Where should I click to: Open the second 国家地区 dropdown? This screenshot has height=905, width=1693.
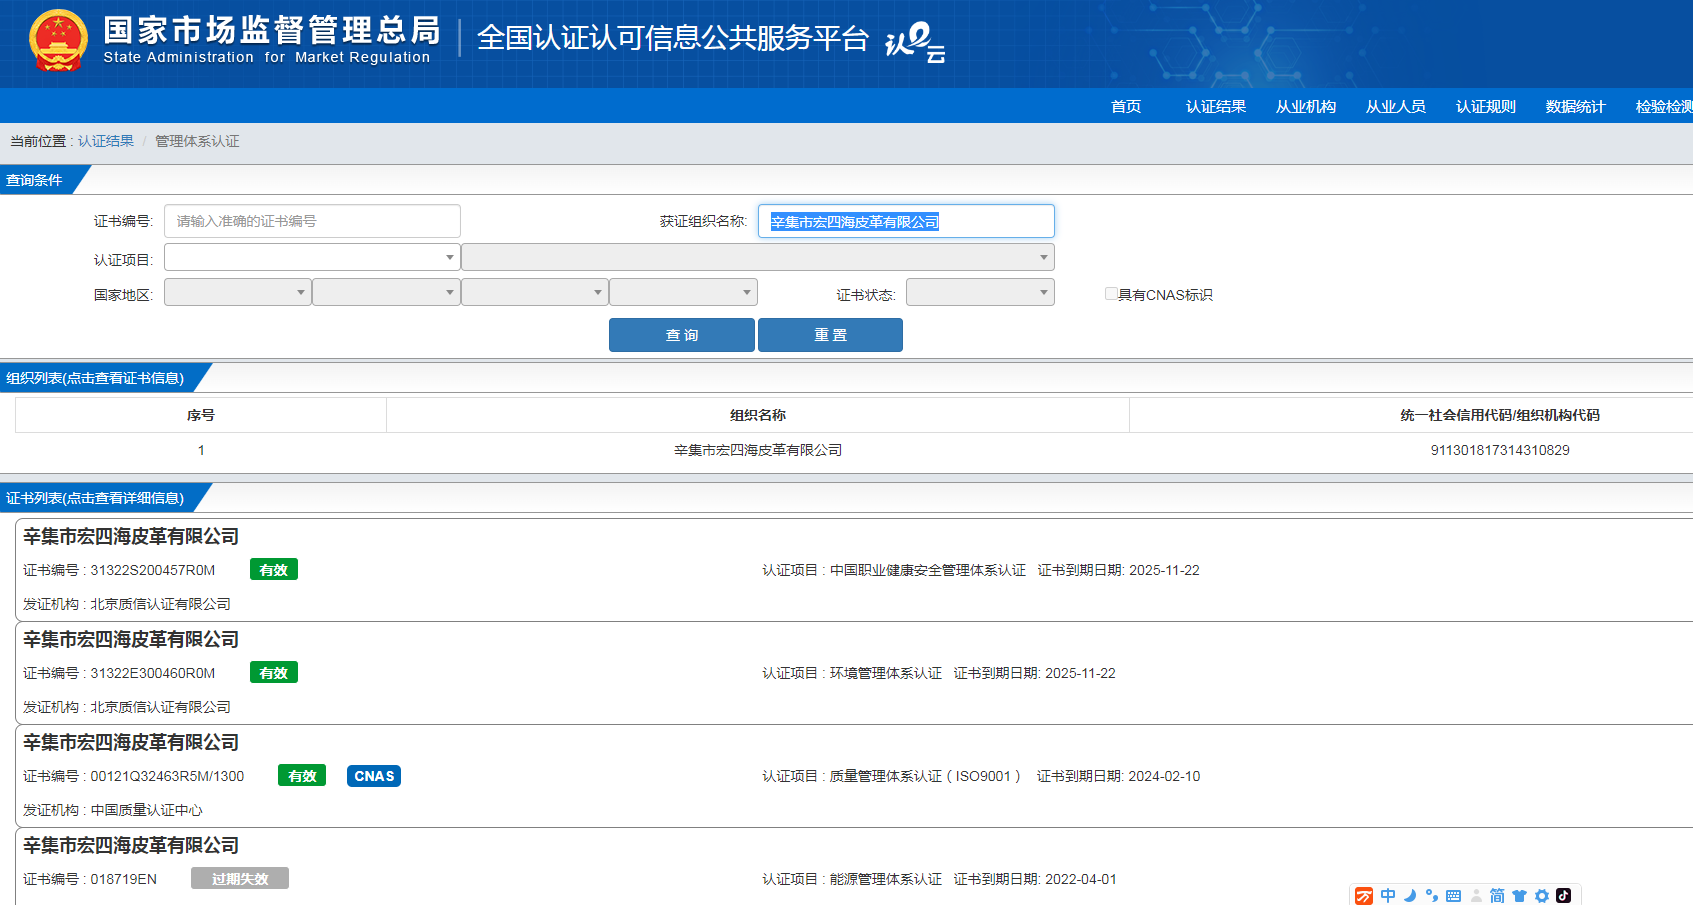(386, 292)
